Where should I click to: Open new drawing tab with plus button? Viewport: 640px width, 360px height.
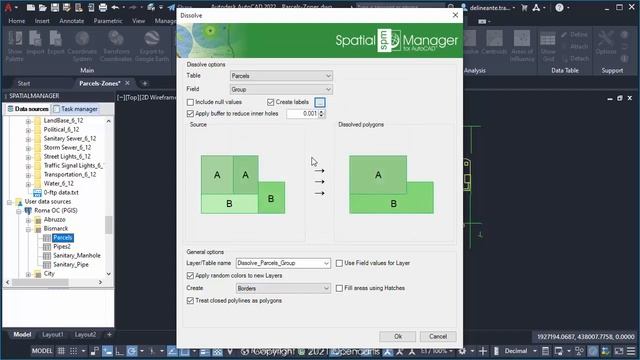pyautogui.click(x=144, y=83)
